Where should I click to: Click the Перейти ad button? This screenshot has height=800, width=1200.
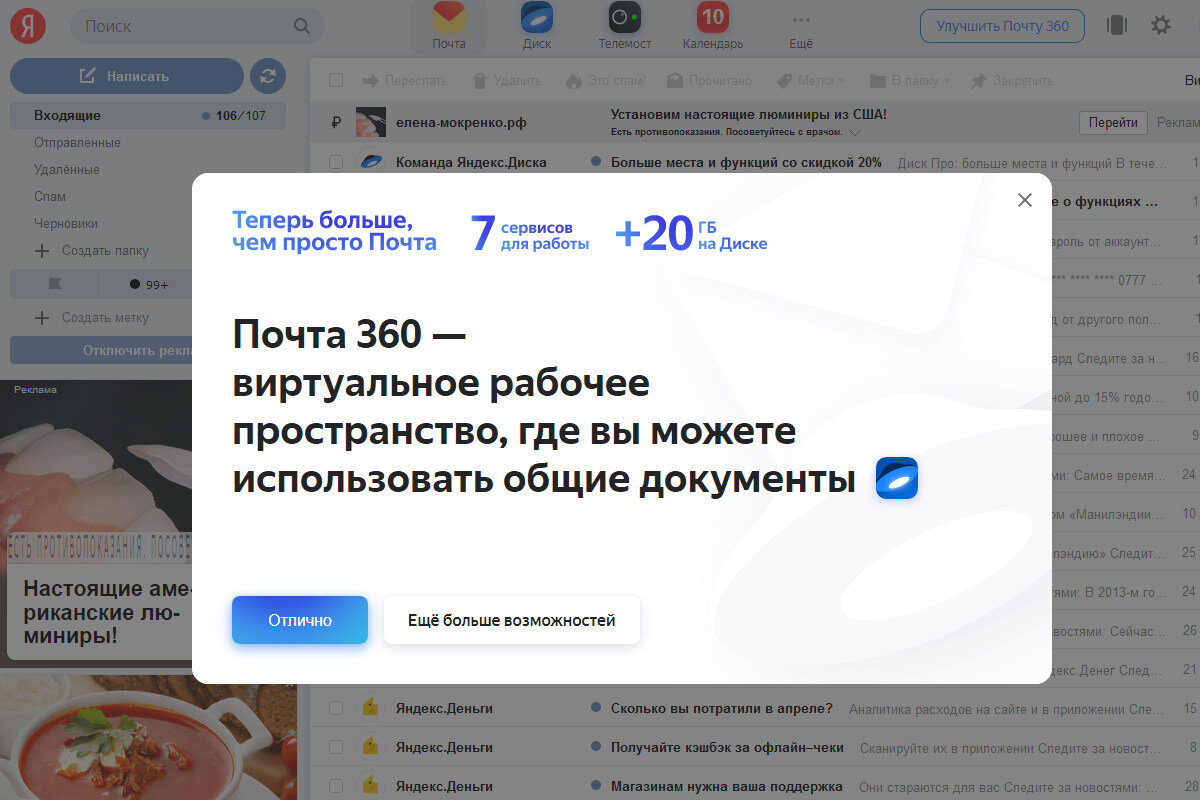(1113, 123)
